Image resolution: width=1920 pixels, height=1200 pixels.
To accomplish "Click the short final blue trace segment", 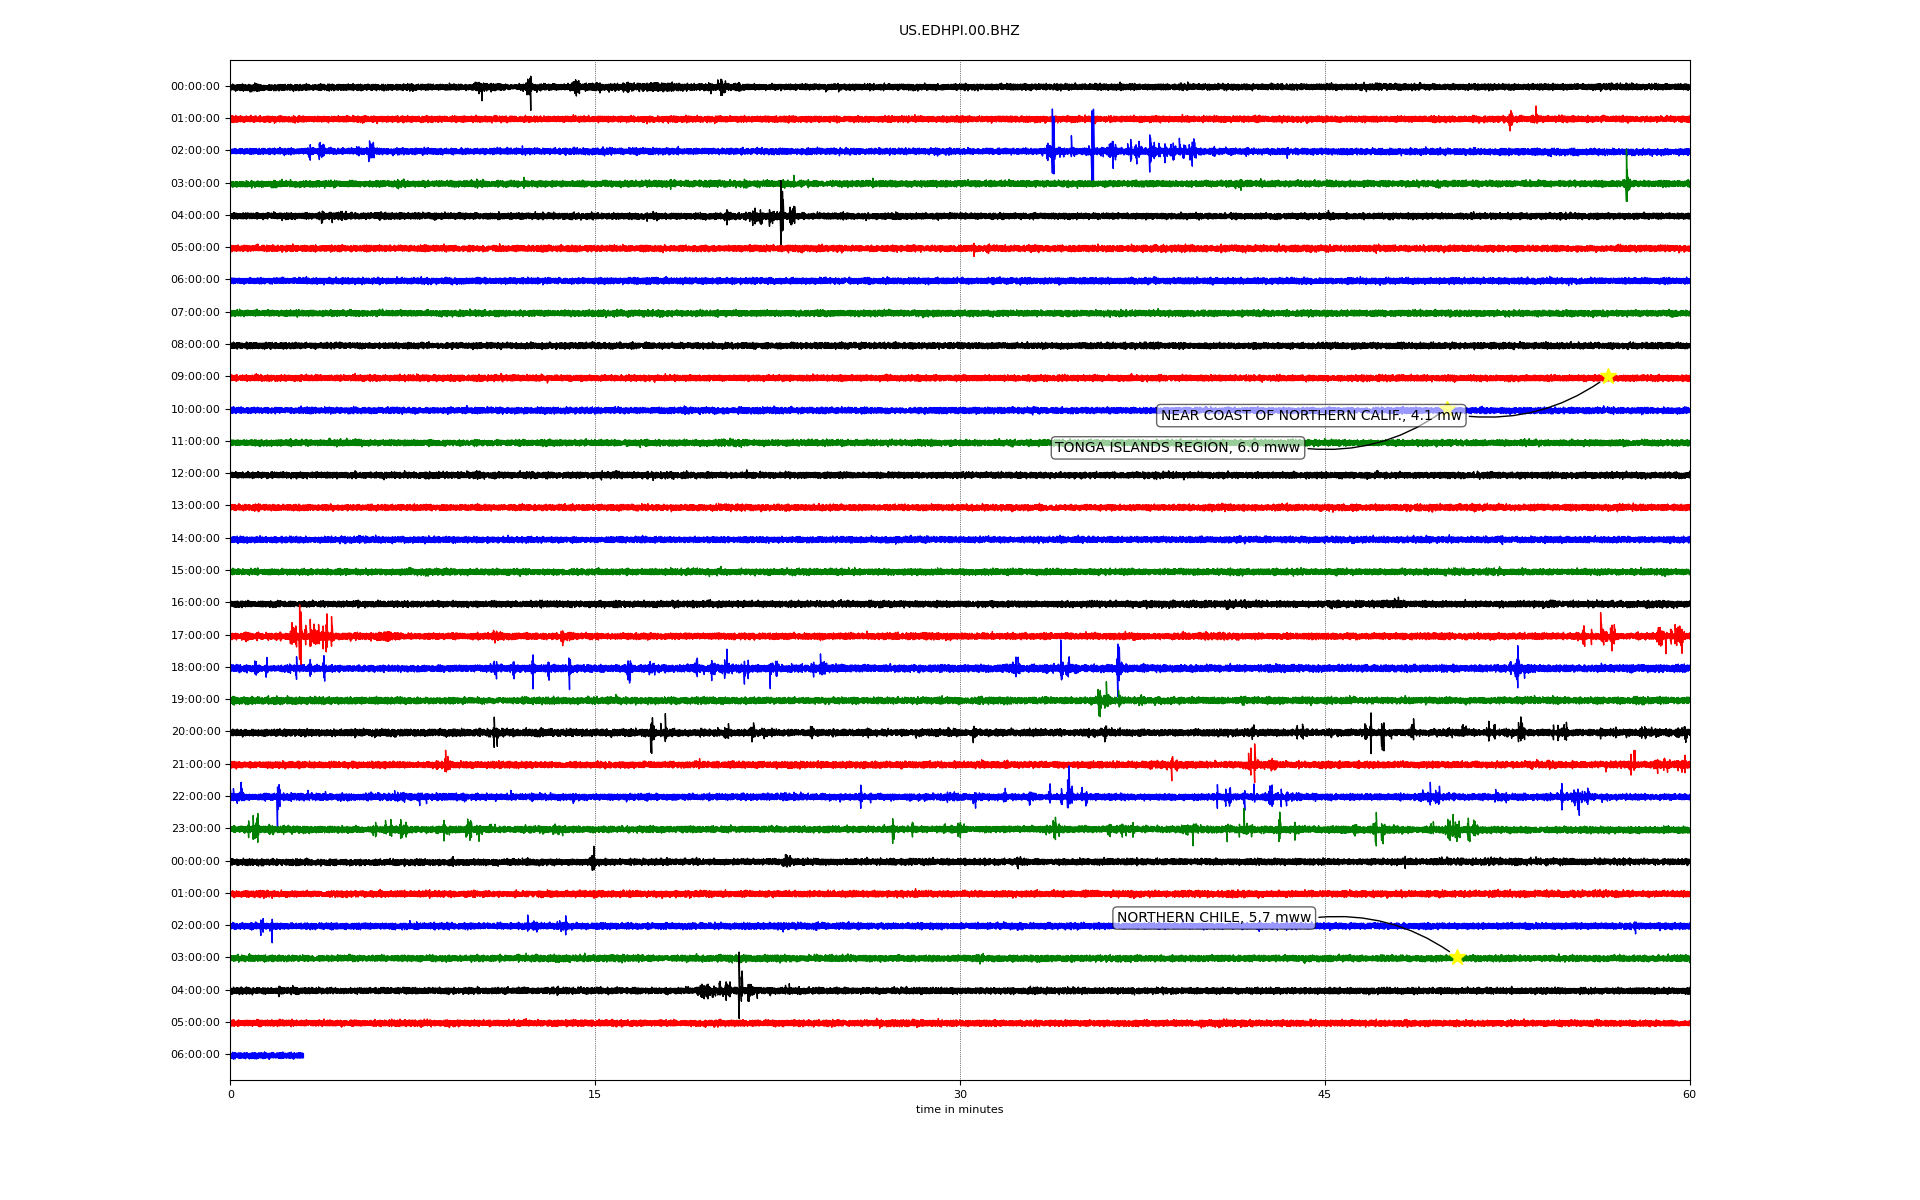I will (267, 1055).
